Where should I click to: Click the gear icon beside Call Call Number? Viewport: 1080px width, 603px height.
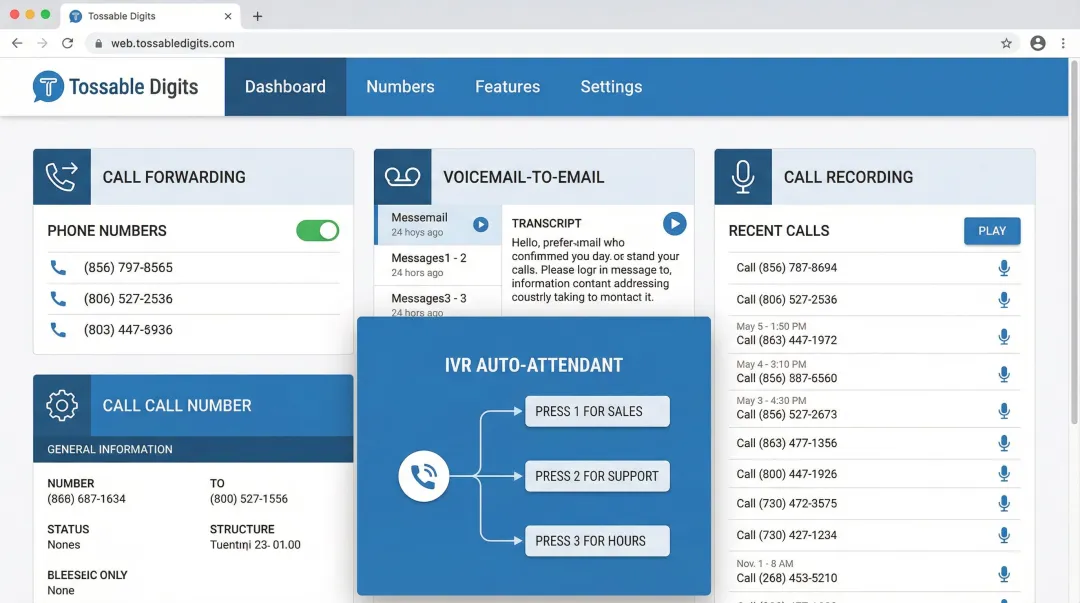61,405
